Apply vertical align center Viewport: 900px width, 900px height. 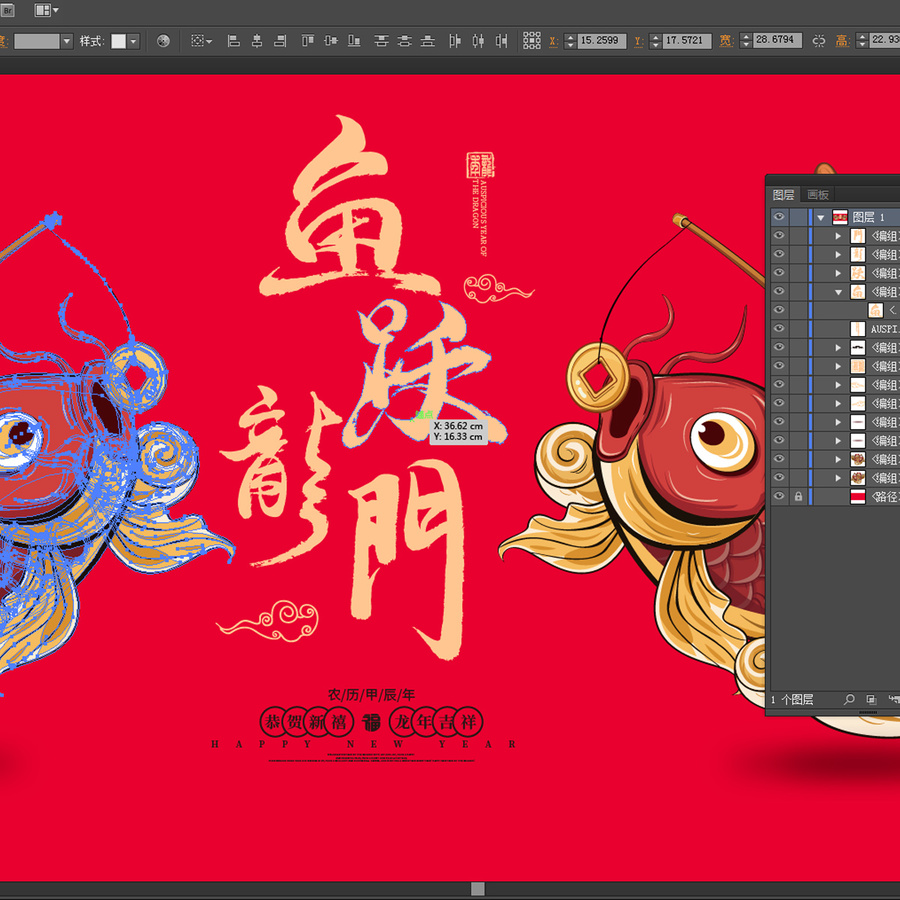(331, 41)
